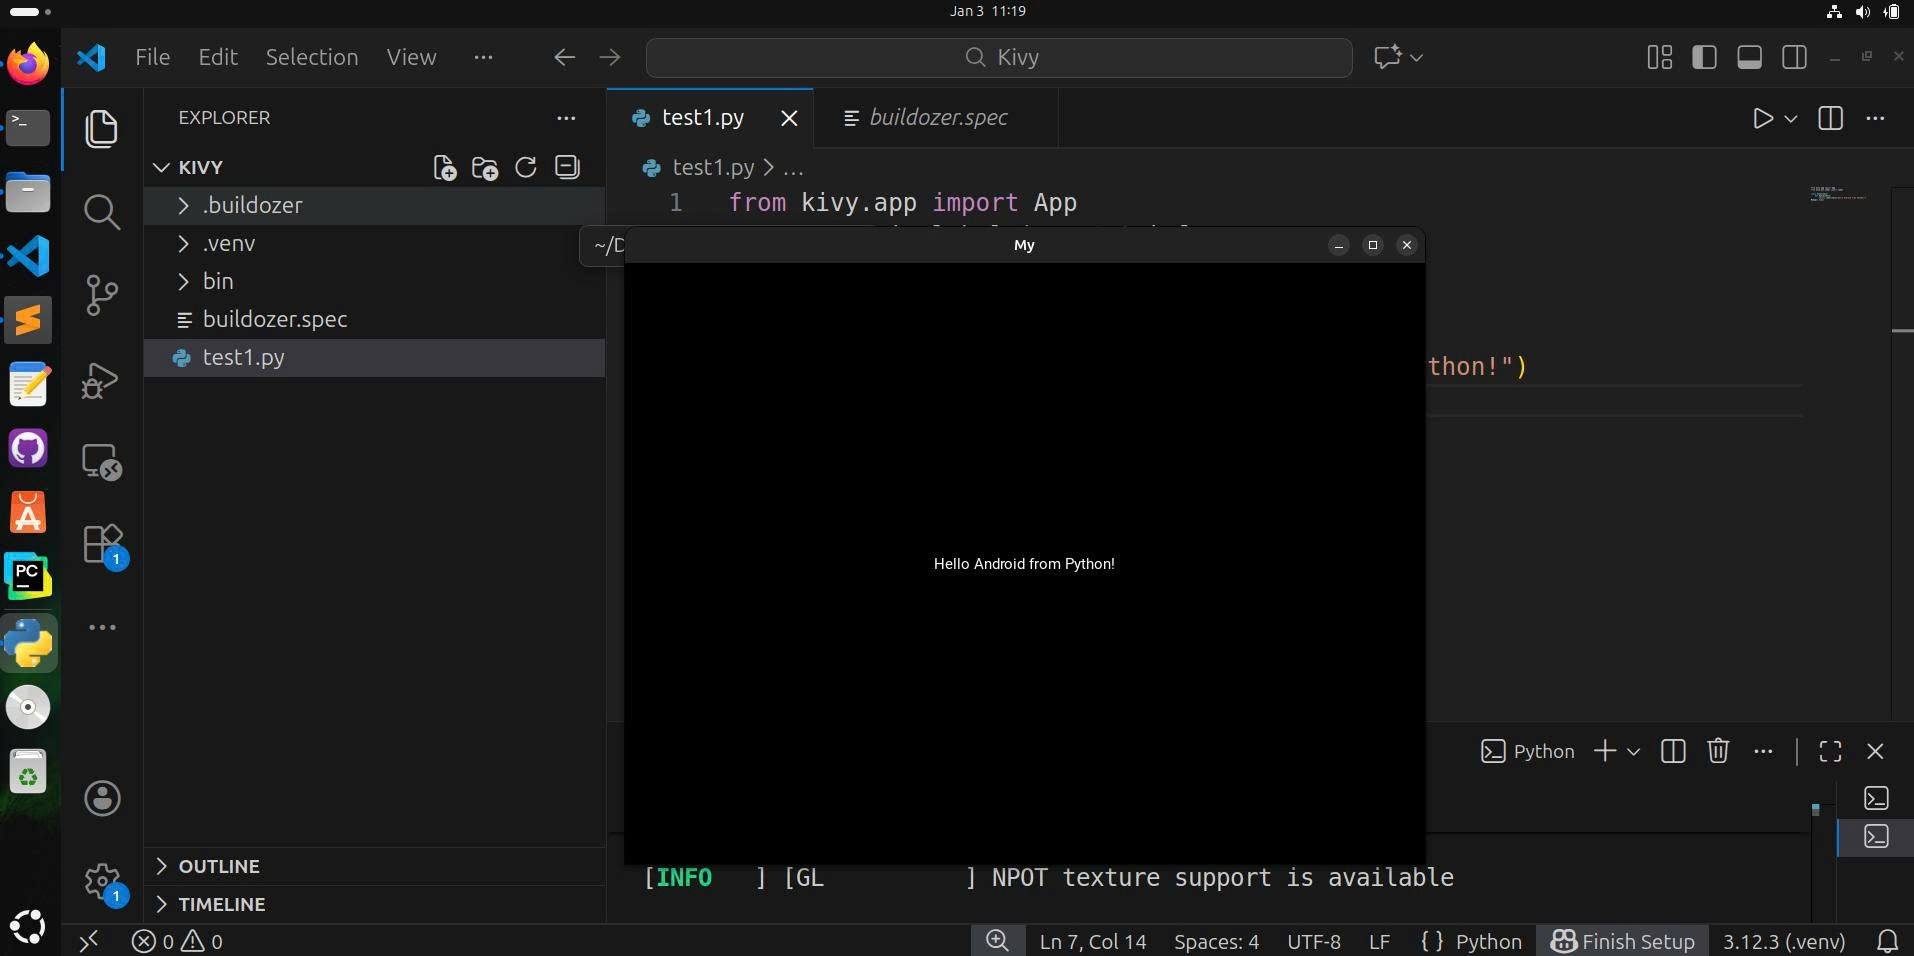Open Run and Debug view
This screenshot has width=1914, height=956.
point(101,379)
